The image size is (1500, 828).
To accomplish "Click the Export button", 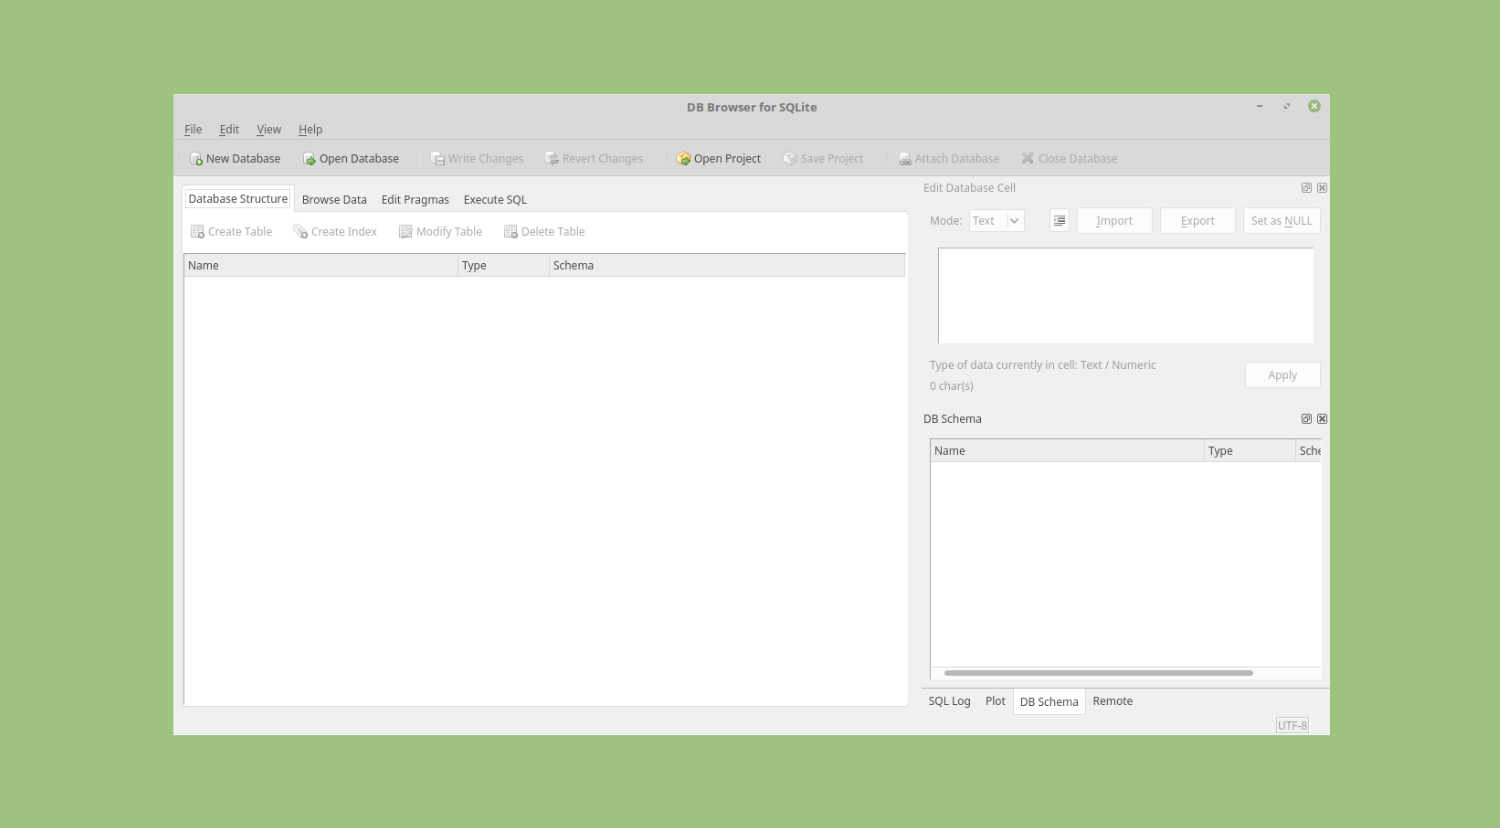I will (x=1197, y=221).
